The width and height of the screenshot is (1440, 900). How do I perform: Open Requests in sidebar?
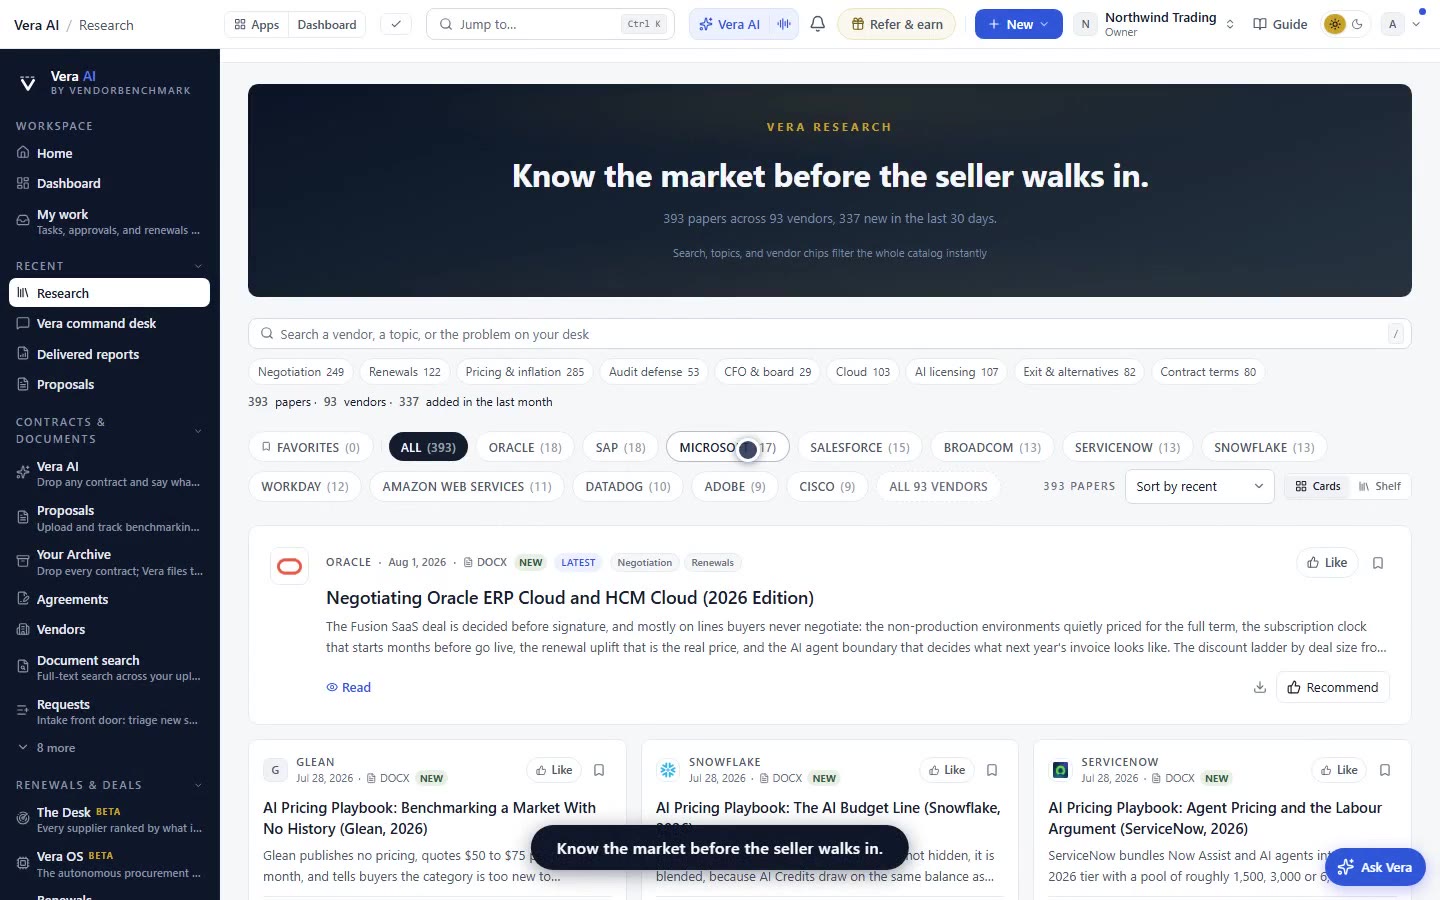click(x=110, y=712)
